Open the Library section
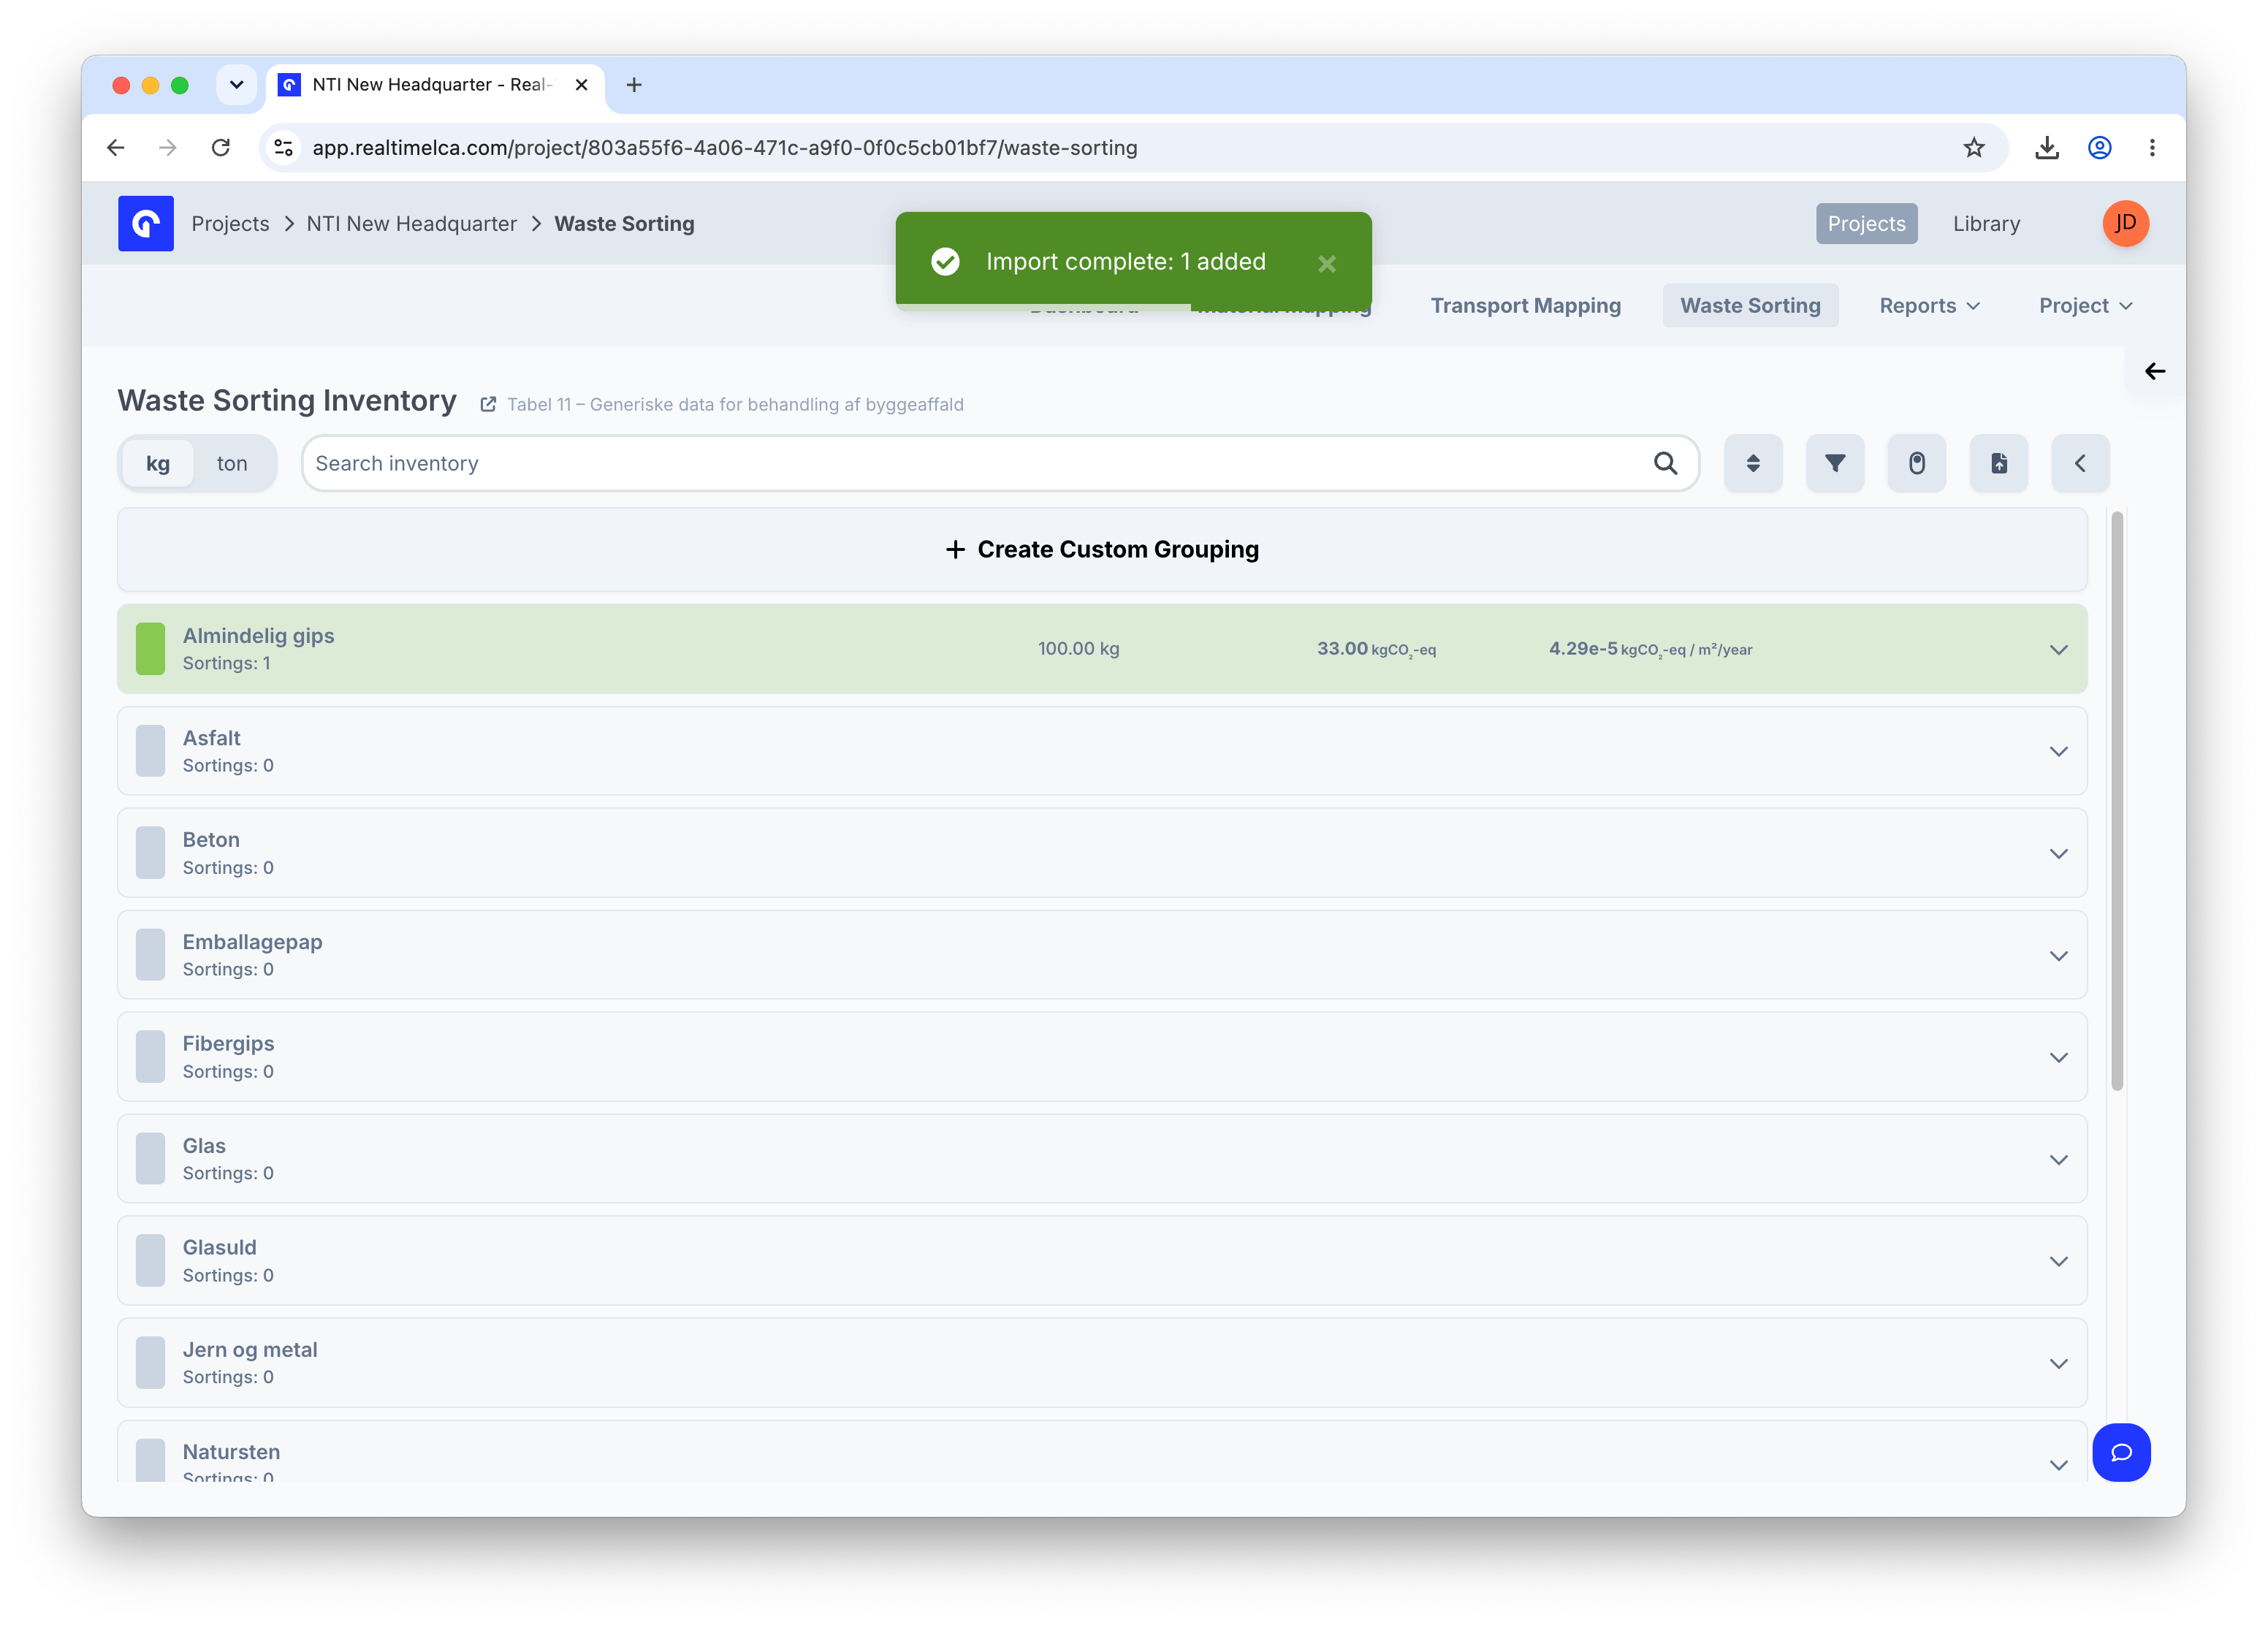This screenshot has width=2268, height=1625. [x=1986, y=223]
